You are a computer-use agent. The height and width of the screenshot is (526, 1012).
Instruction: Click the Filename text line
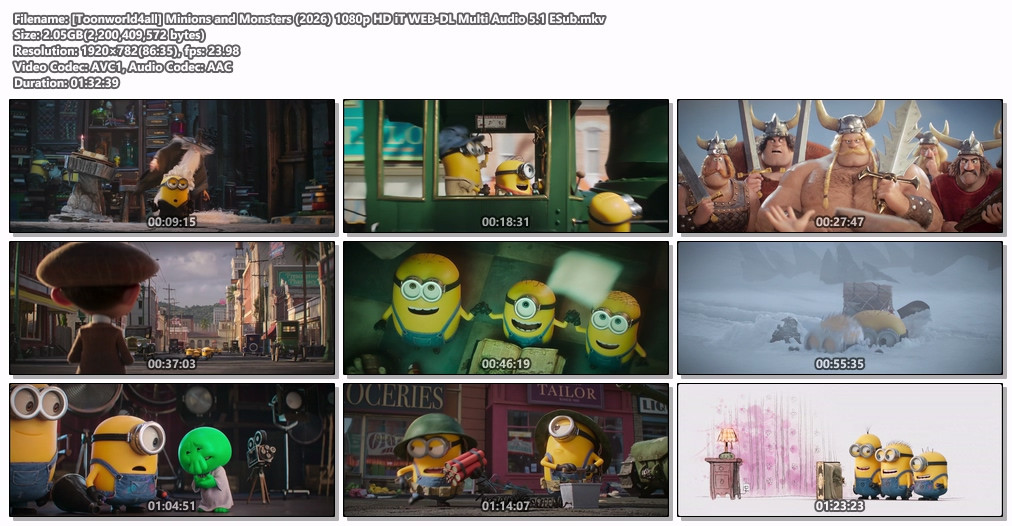click(309, 19)
